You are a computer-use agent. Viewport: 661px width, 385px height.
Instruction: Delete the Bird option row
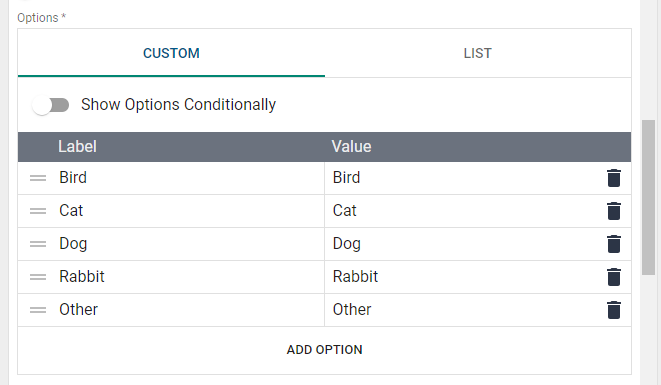614,178
